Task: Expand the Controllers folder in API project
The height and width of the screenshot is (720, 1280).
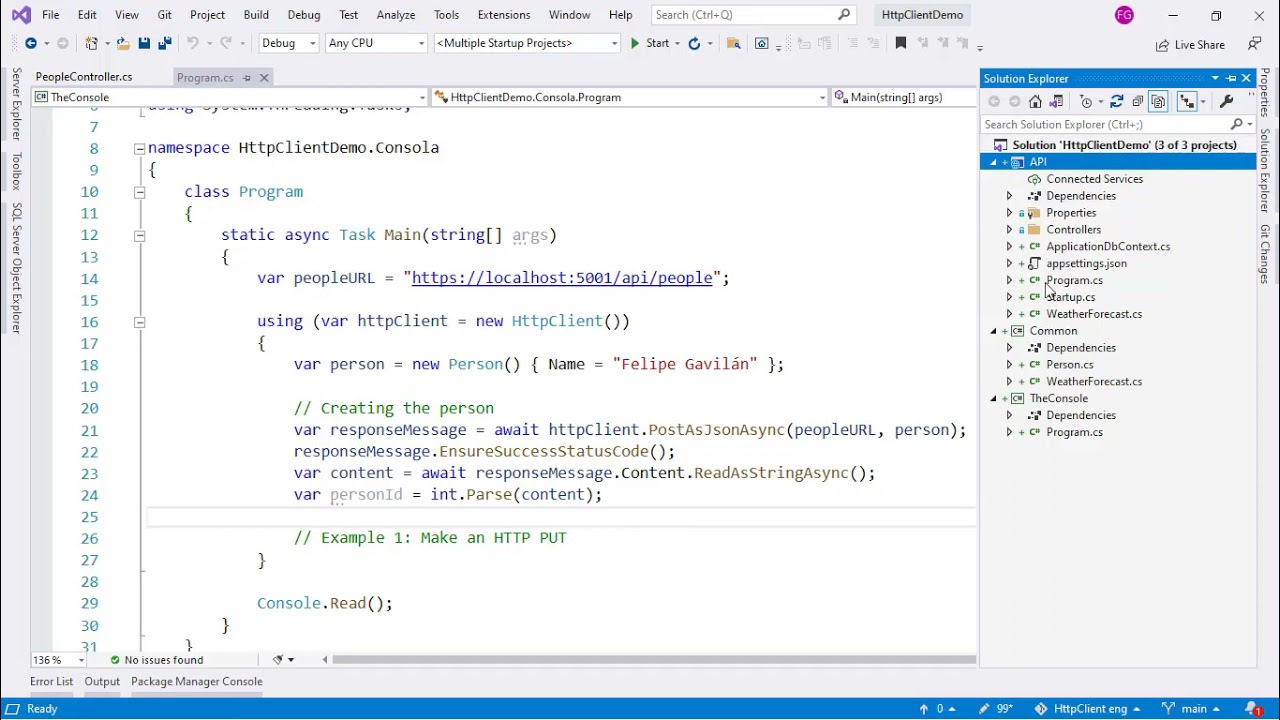Action: [x=1009, y=230]
